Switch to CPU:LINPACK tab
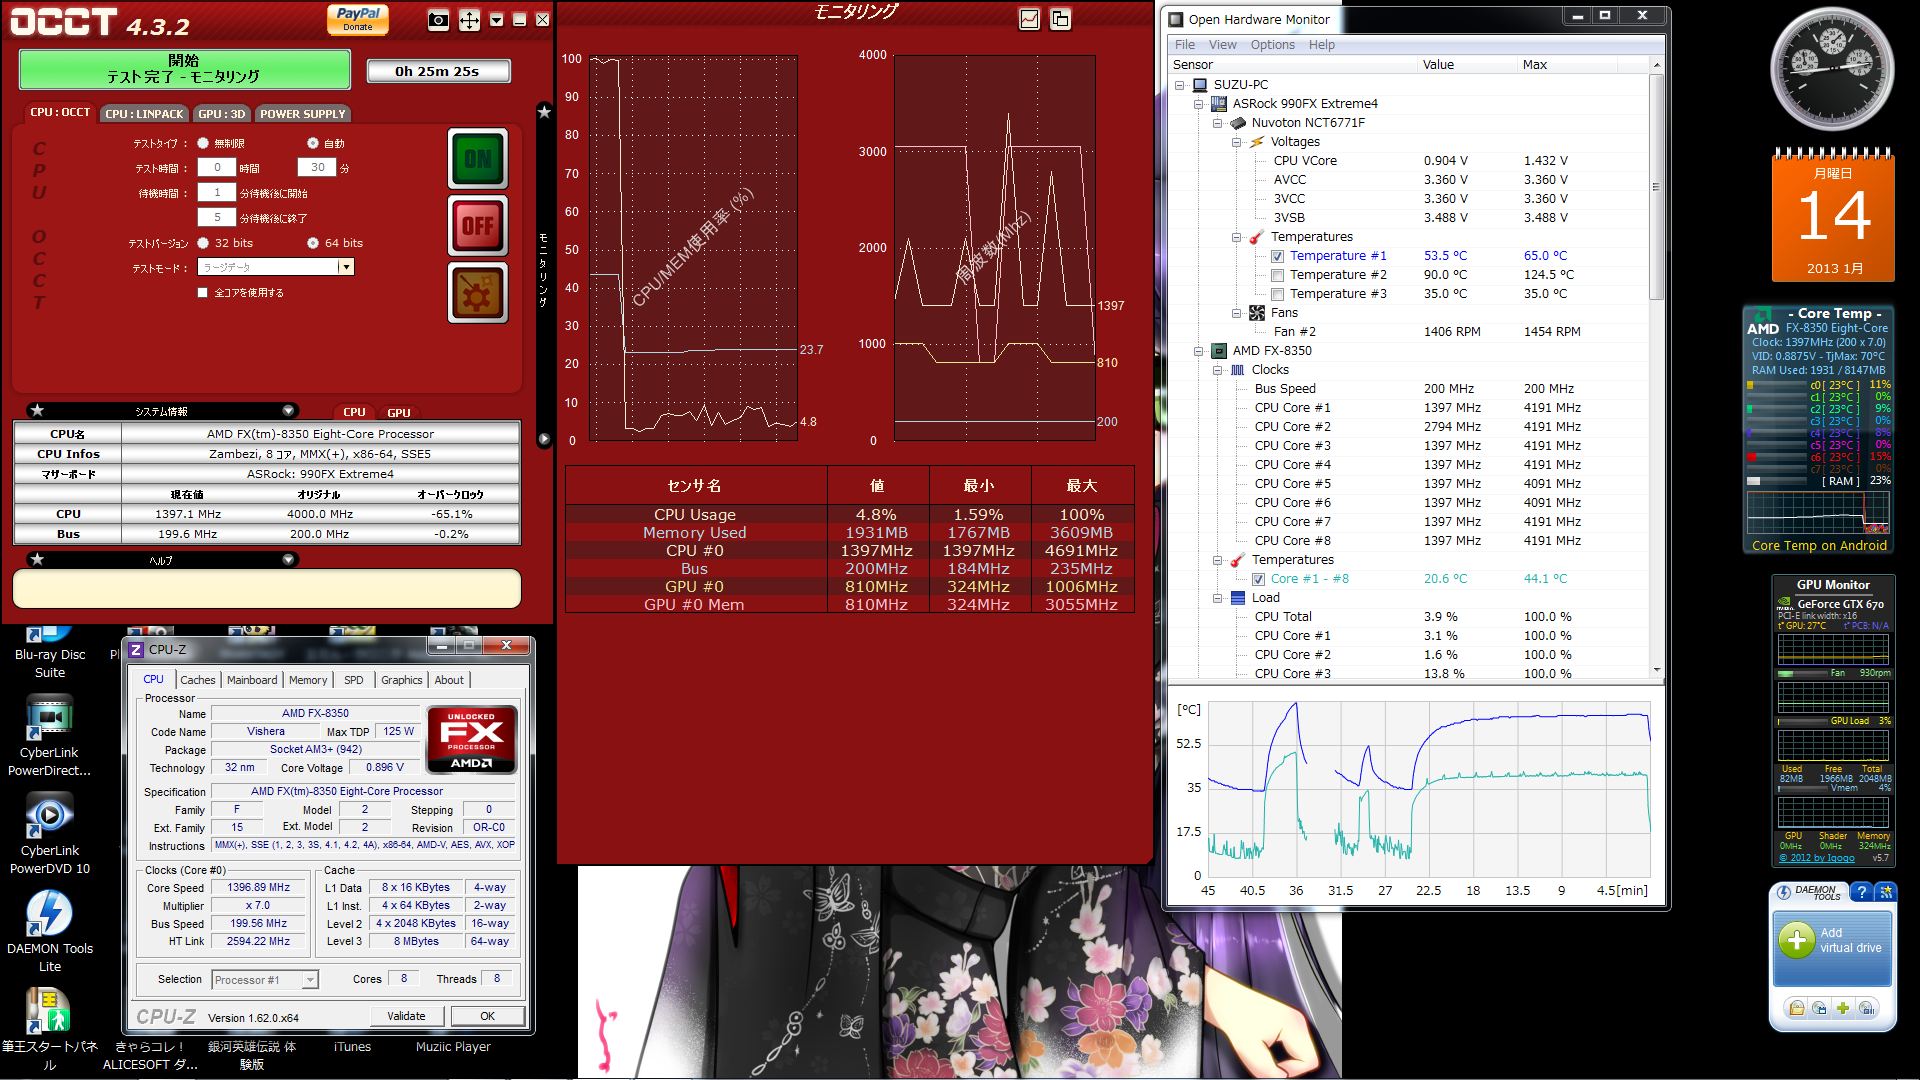 [144, 113]
